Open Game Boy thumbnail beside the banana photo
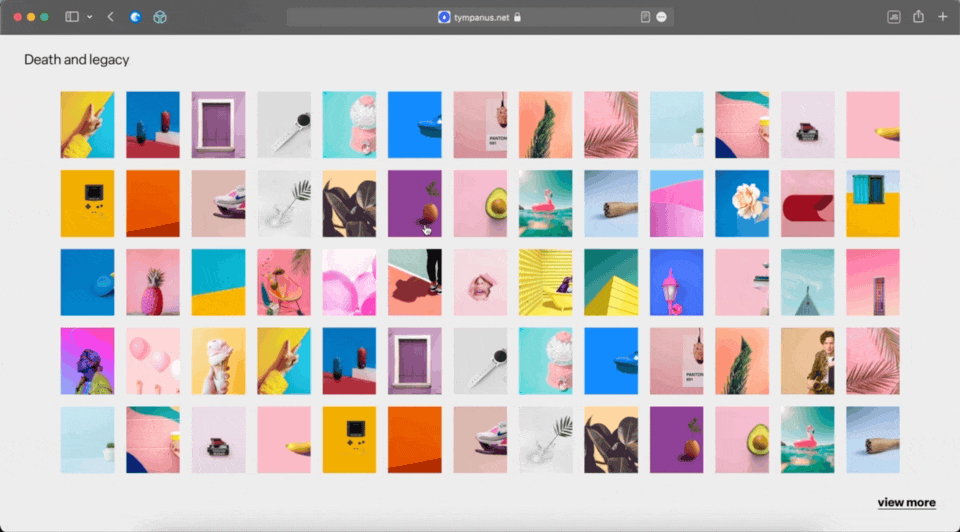Viewport: 960px width, 532px height. [x=350, y=440]
